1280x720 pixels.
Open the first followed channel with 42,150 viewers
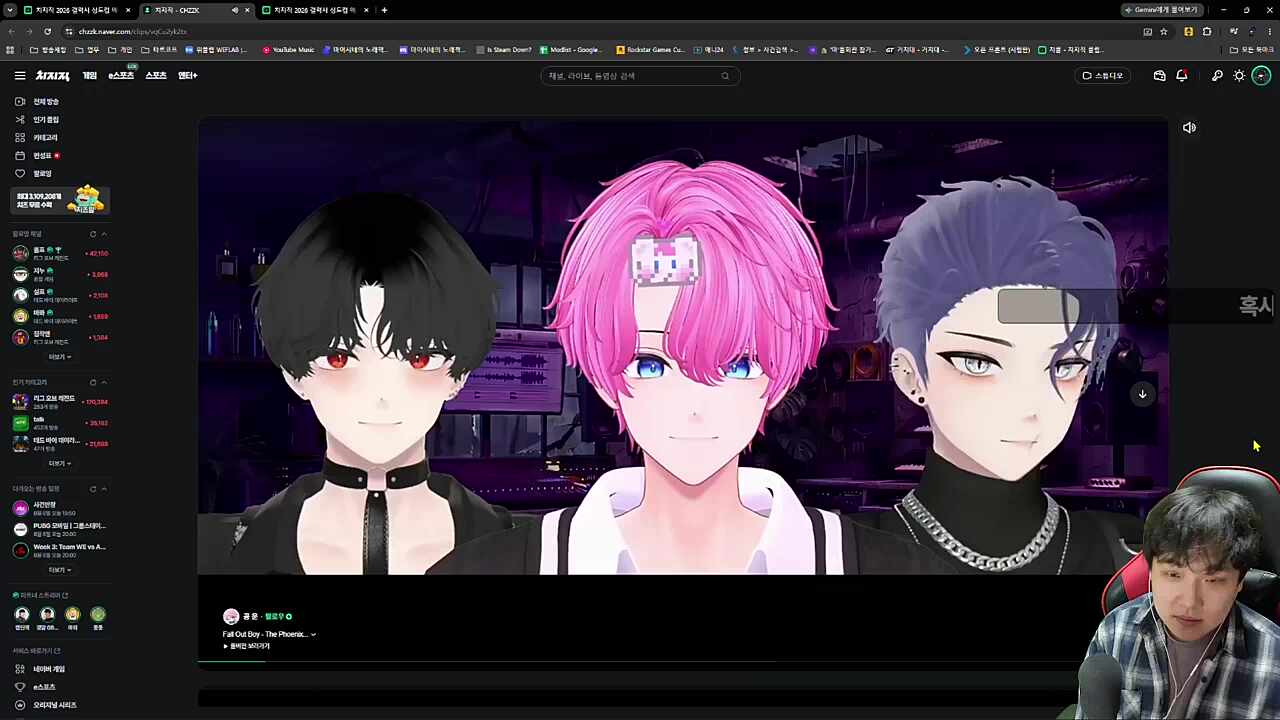click(60, 252)
